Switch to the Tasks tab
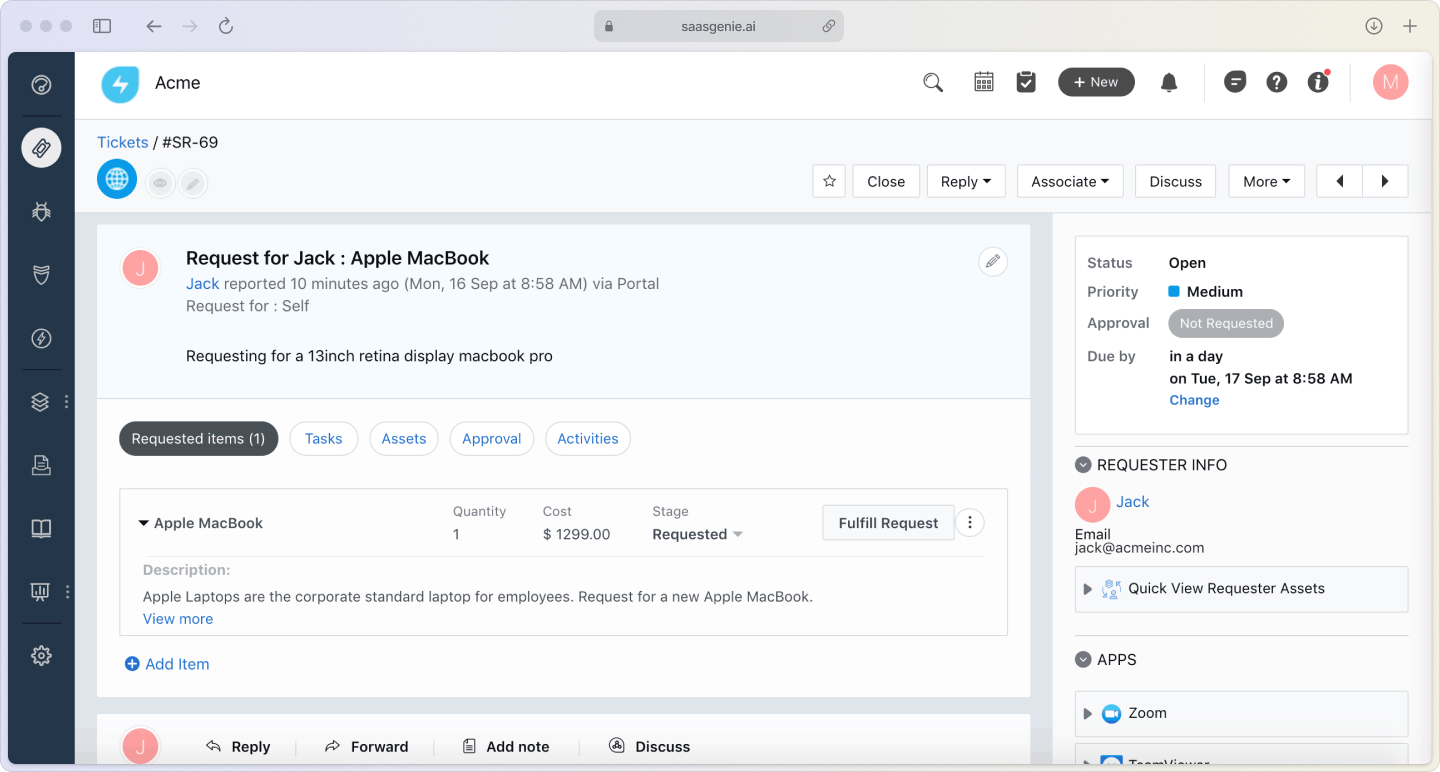This screenshot has height=772, width=1440. (x=324, y=438)
